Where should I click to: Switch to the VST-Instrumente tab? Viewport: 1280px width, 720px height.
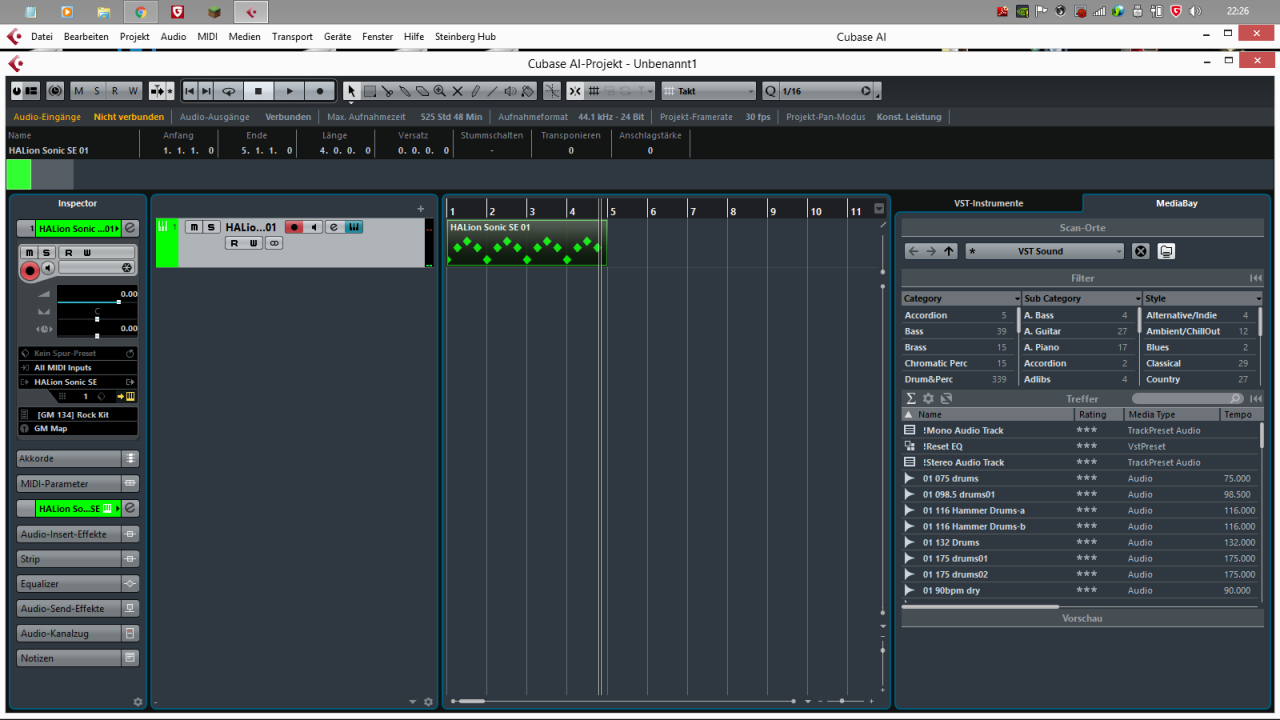point(988,203)
